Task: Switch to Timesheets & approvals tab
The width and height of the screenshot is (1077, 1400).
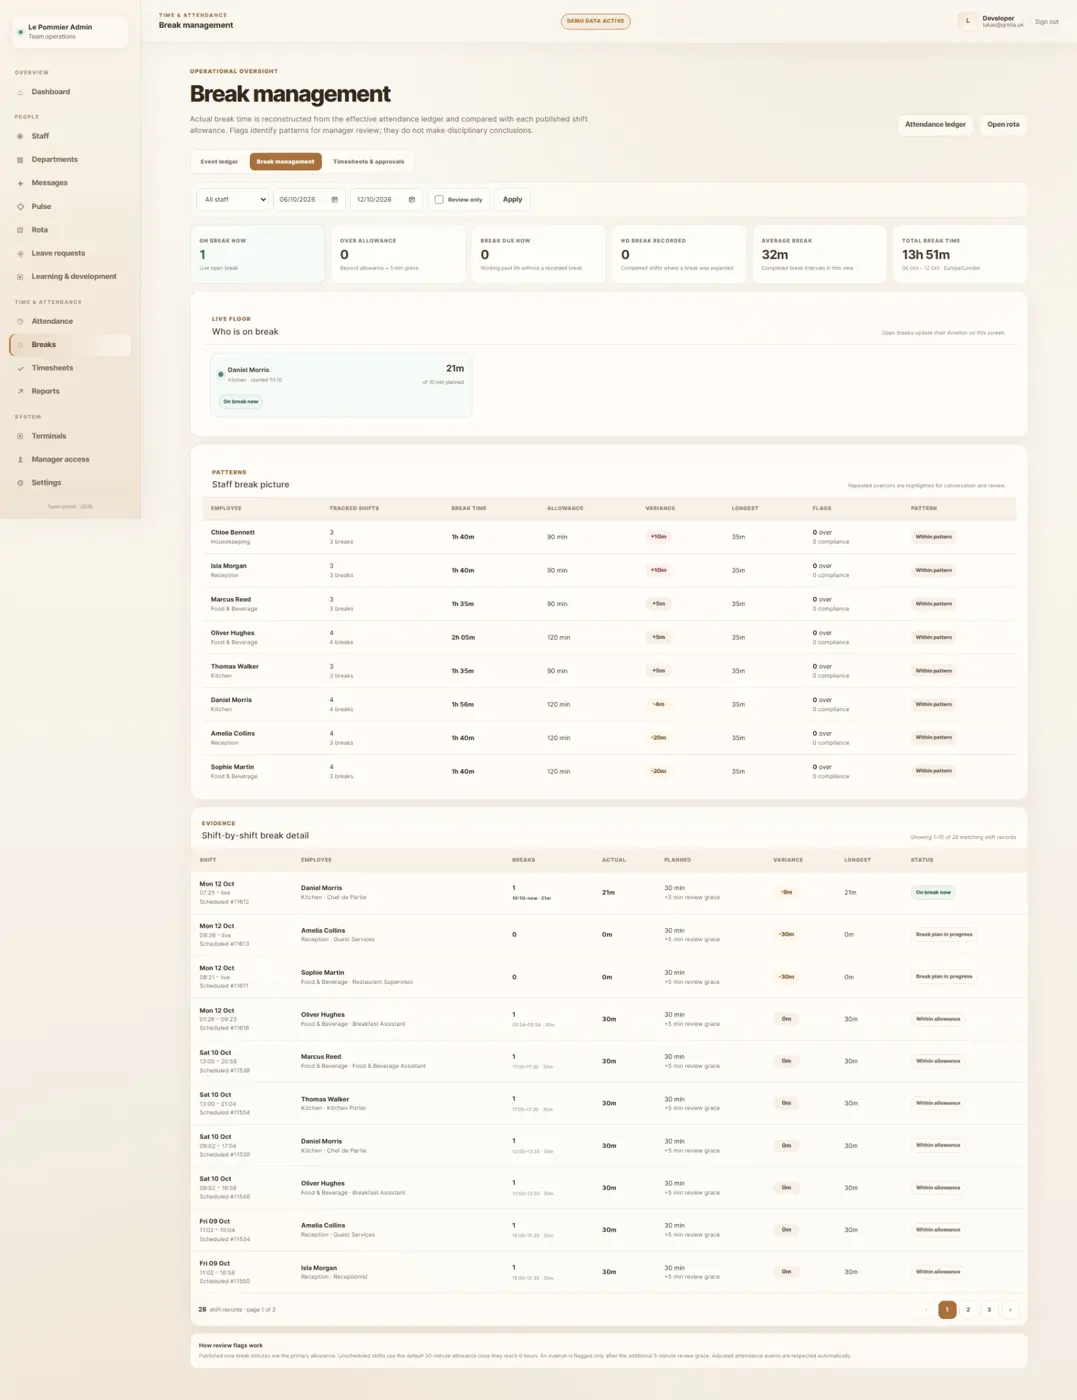Action: [369, 161]
